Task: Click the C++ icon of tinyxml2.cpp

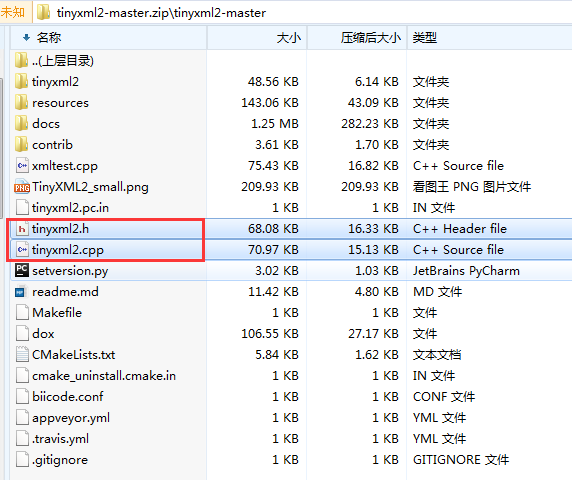Action: click(22, 249)
